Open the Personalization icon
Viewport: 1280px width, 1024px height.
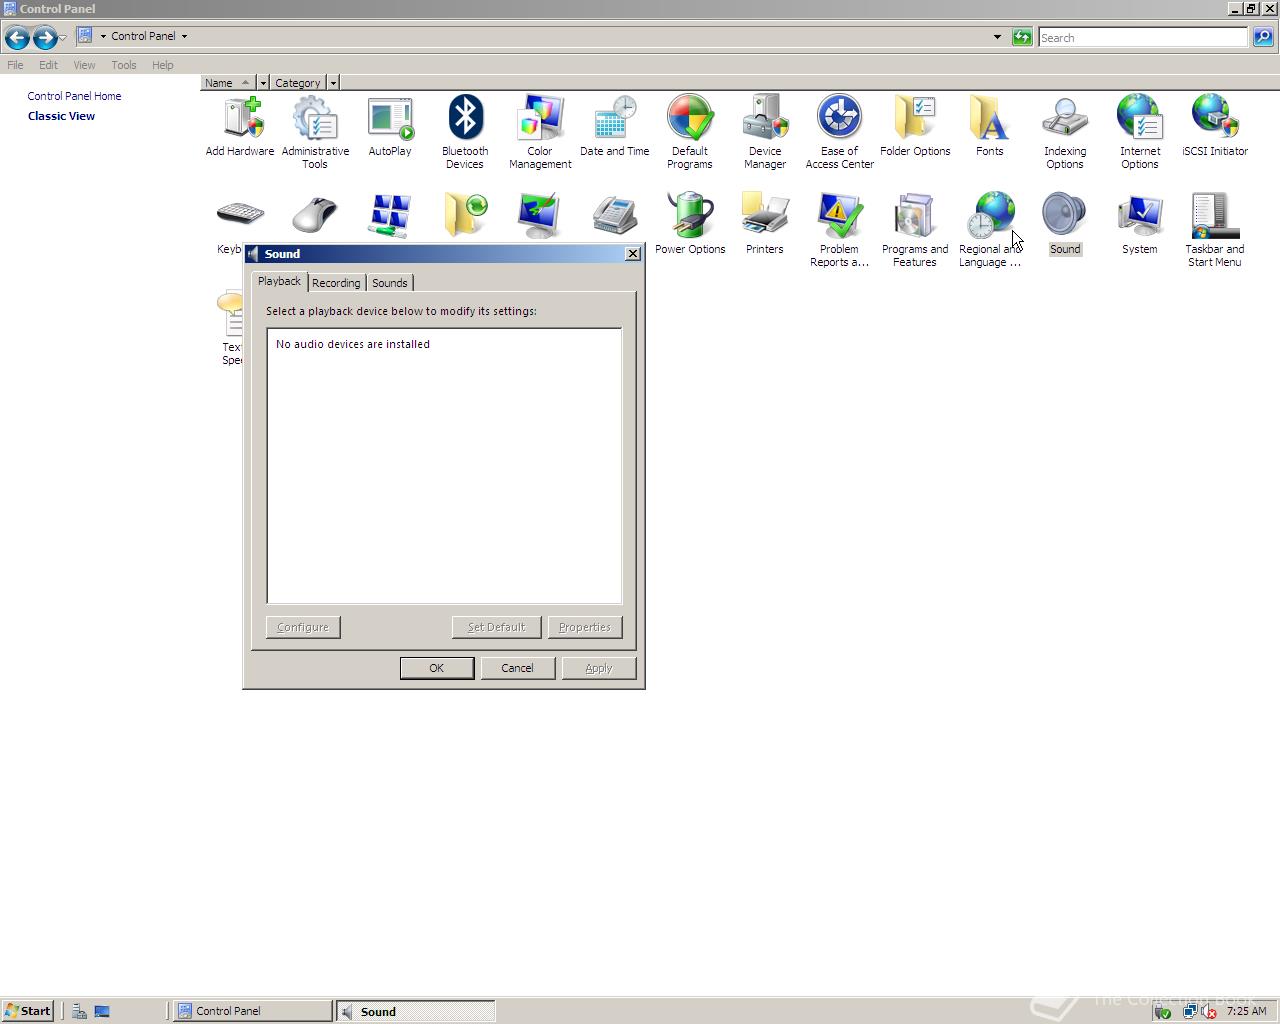tap(540, 216)
